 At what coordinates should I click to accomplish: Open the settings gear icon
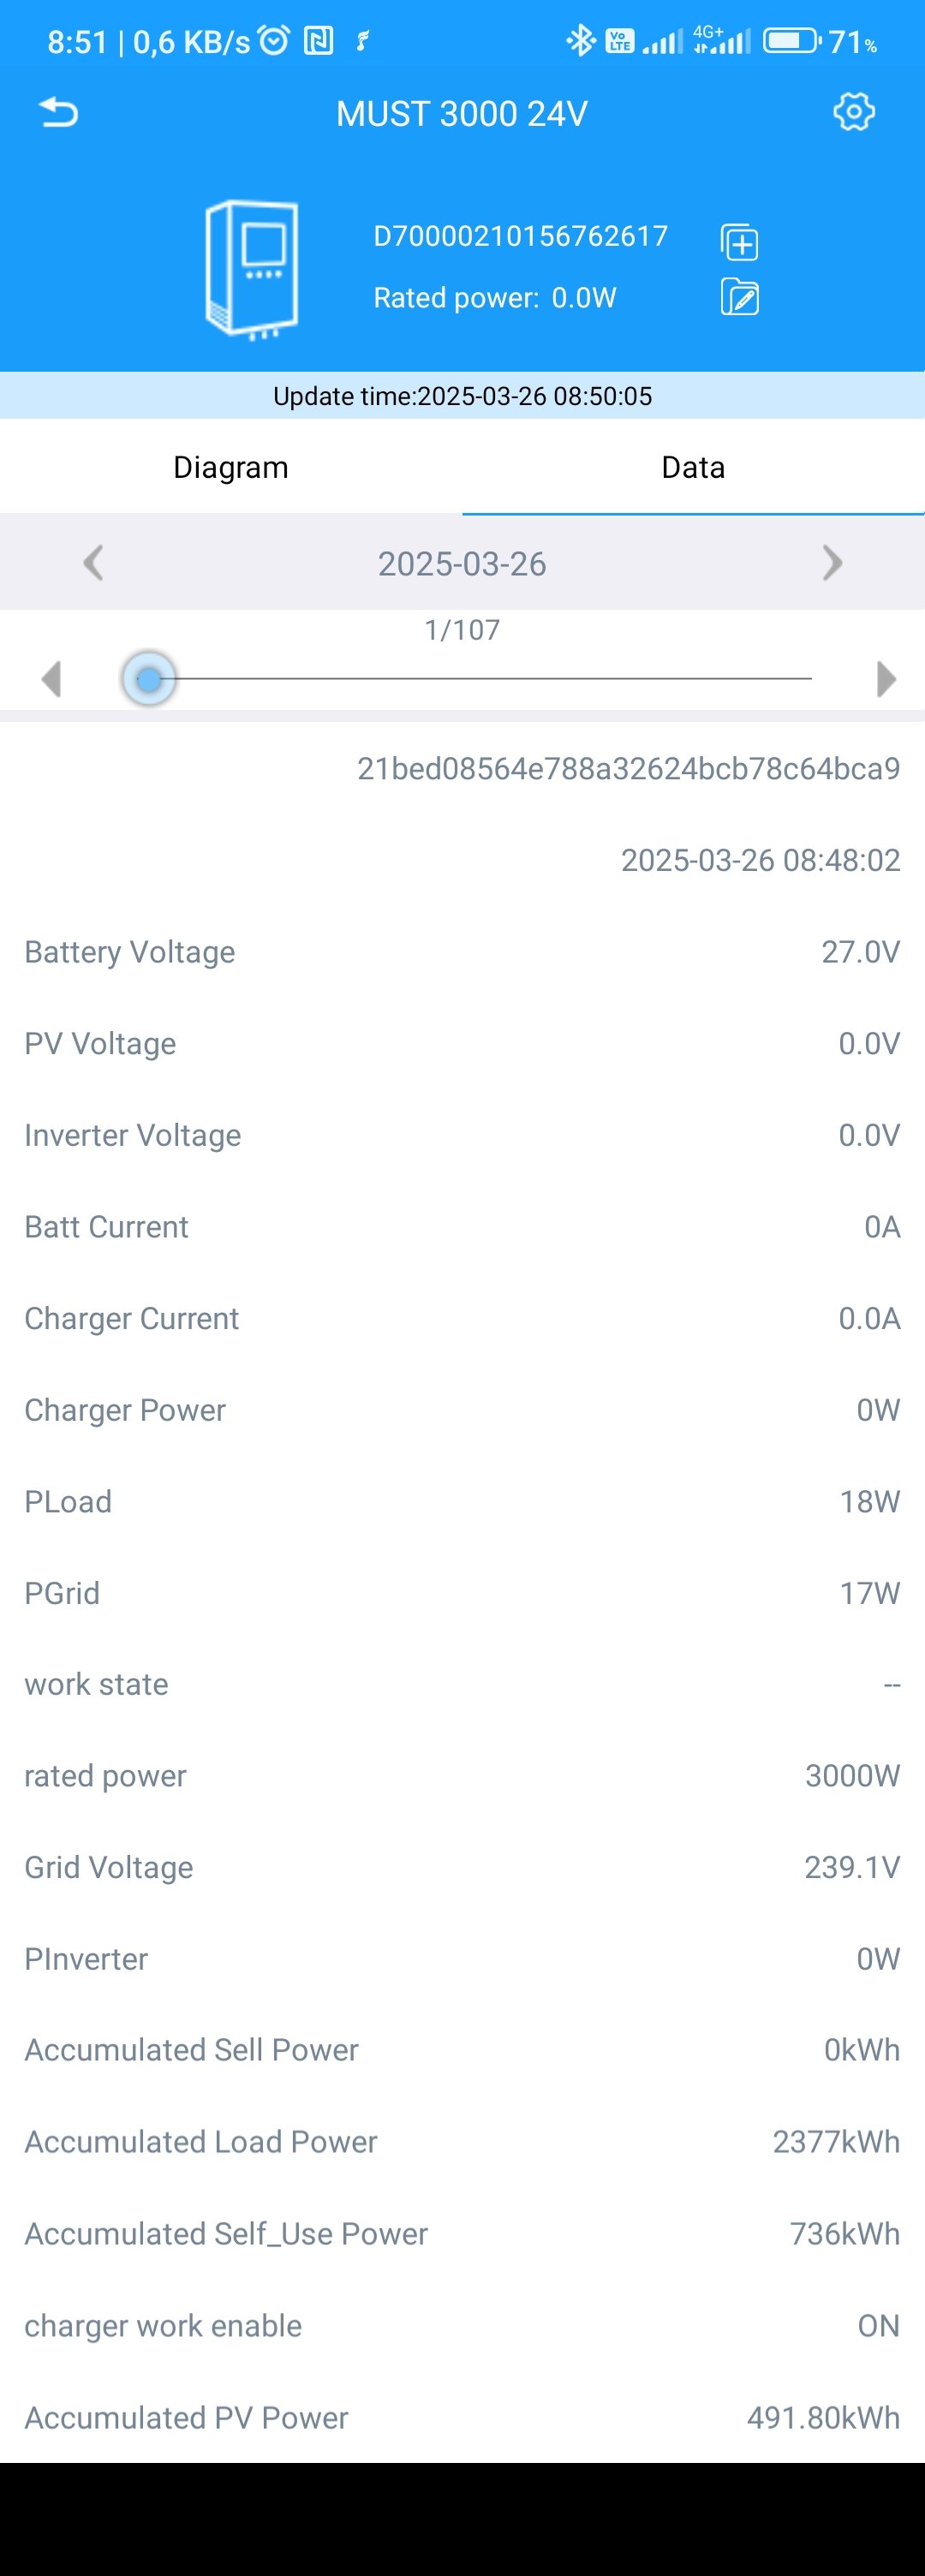(853, 112)
